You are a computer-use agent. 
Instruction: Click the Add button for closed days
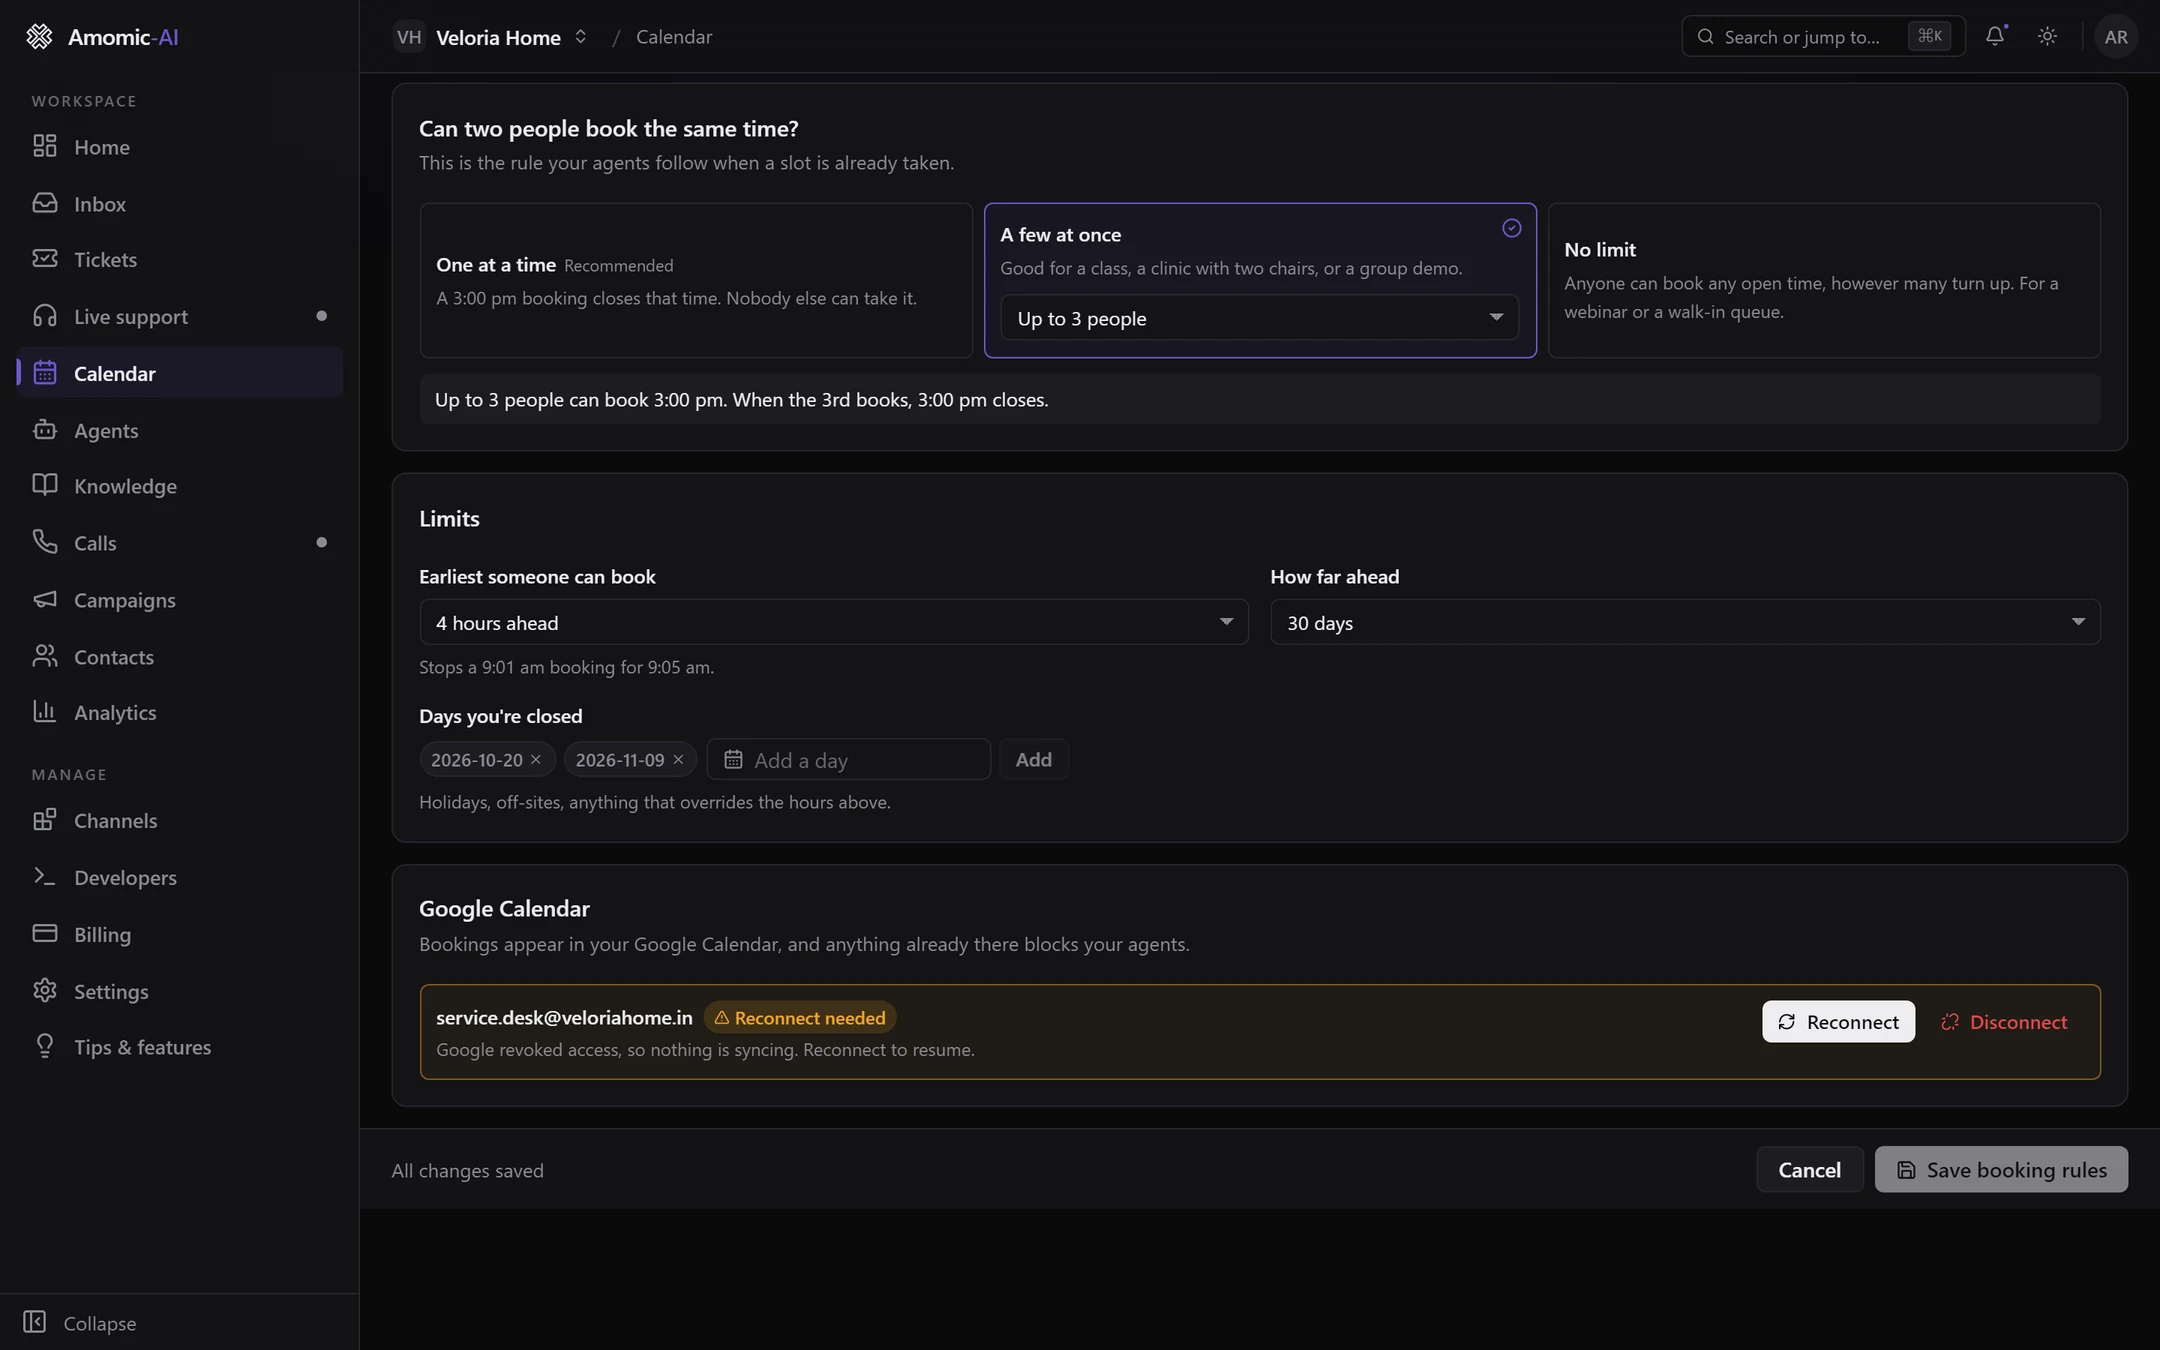click(1034, 760)
